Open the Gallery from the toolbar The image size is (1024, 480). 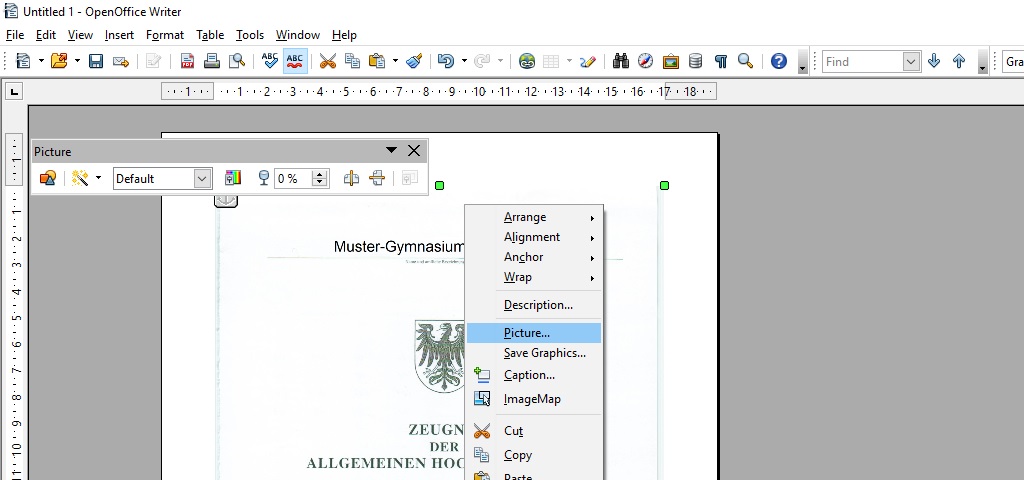tap(671, 61)
